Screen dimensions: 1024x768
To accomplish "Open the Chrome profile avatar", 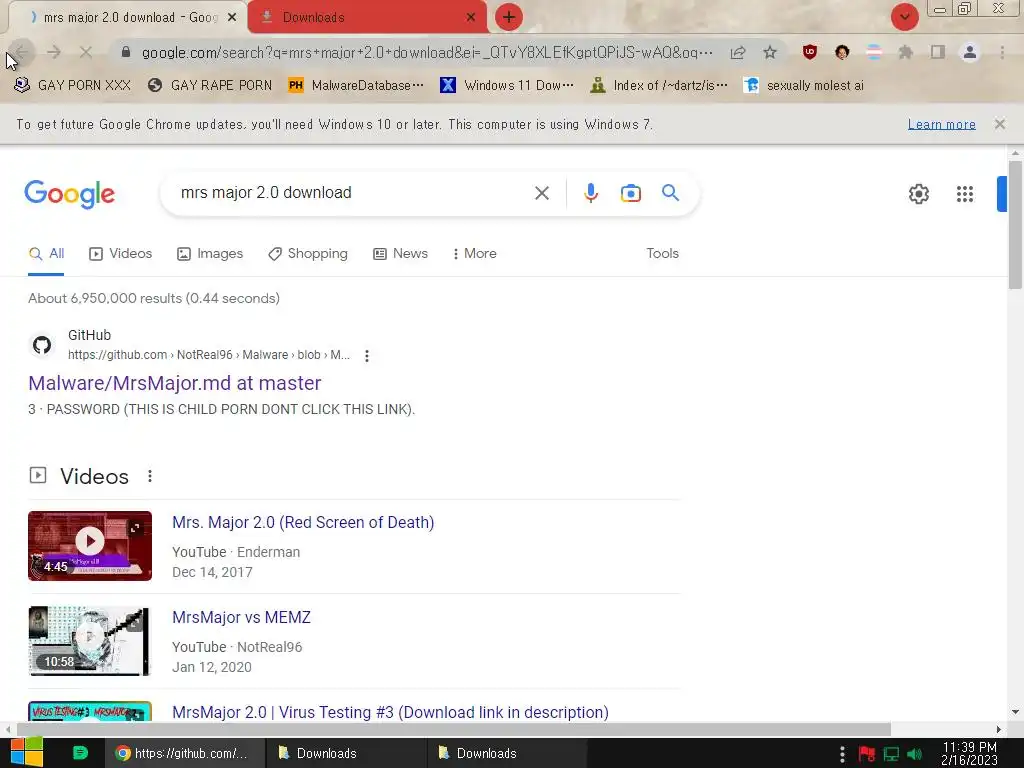I will click(x=970, y=52).
